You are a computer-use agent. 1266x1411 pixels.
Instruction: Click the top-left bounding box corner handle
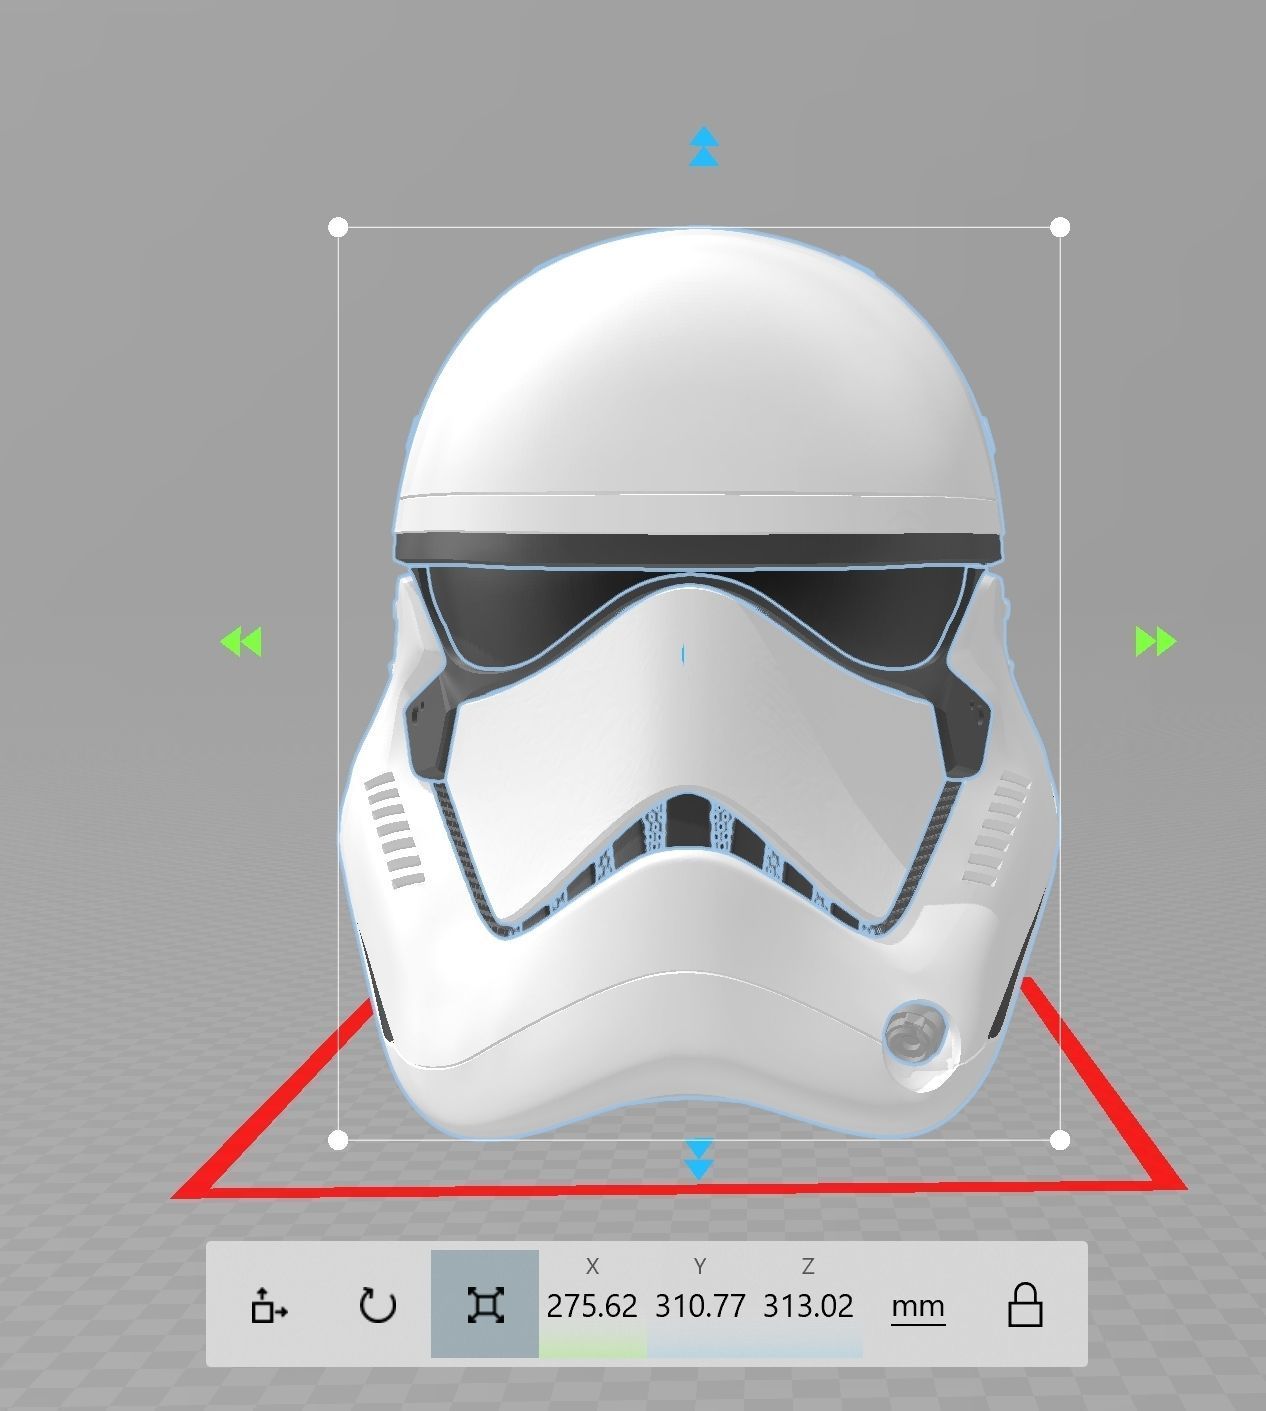(x=338, y=228)
